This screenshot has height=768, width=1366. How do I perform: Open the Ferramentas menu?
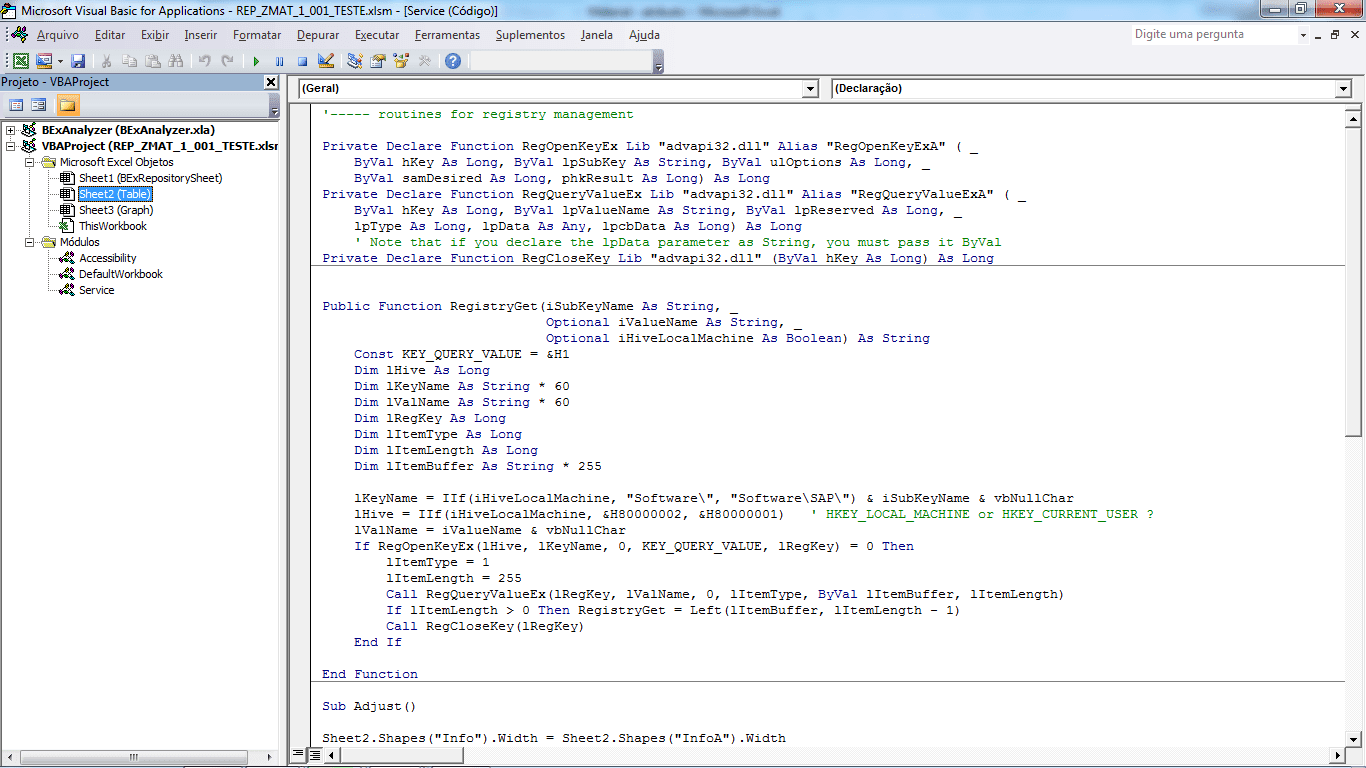(x=447, y=35)
